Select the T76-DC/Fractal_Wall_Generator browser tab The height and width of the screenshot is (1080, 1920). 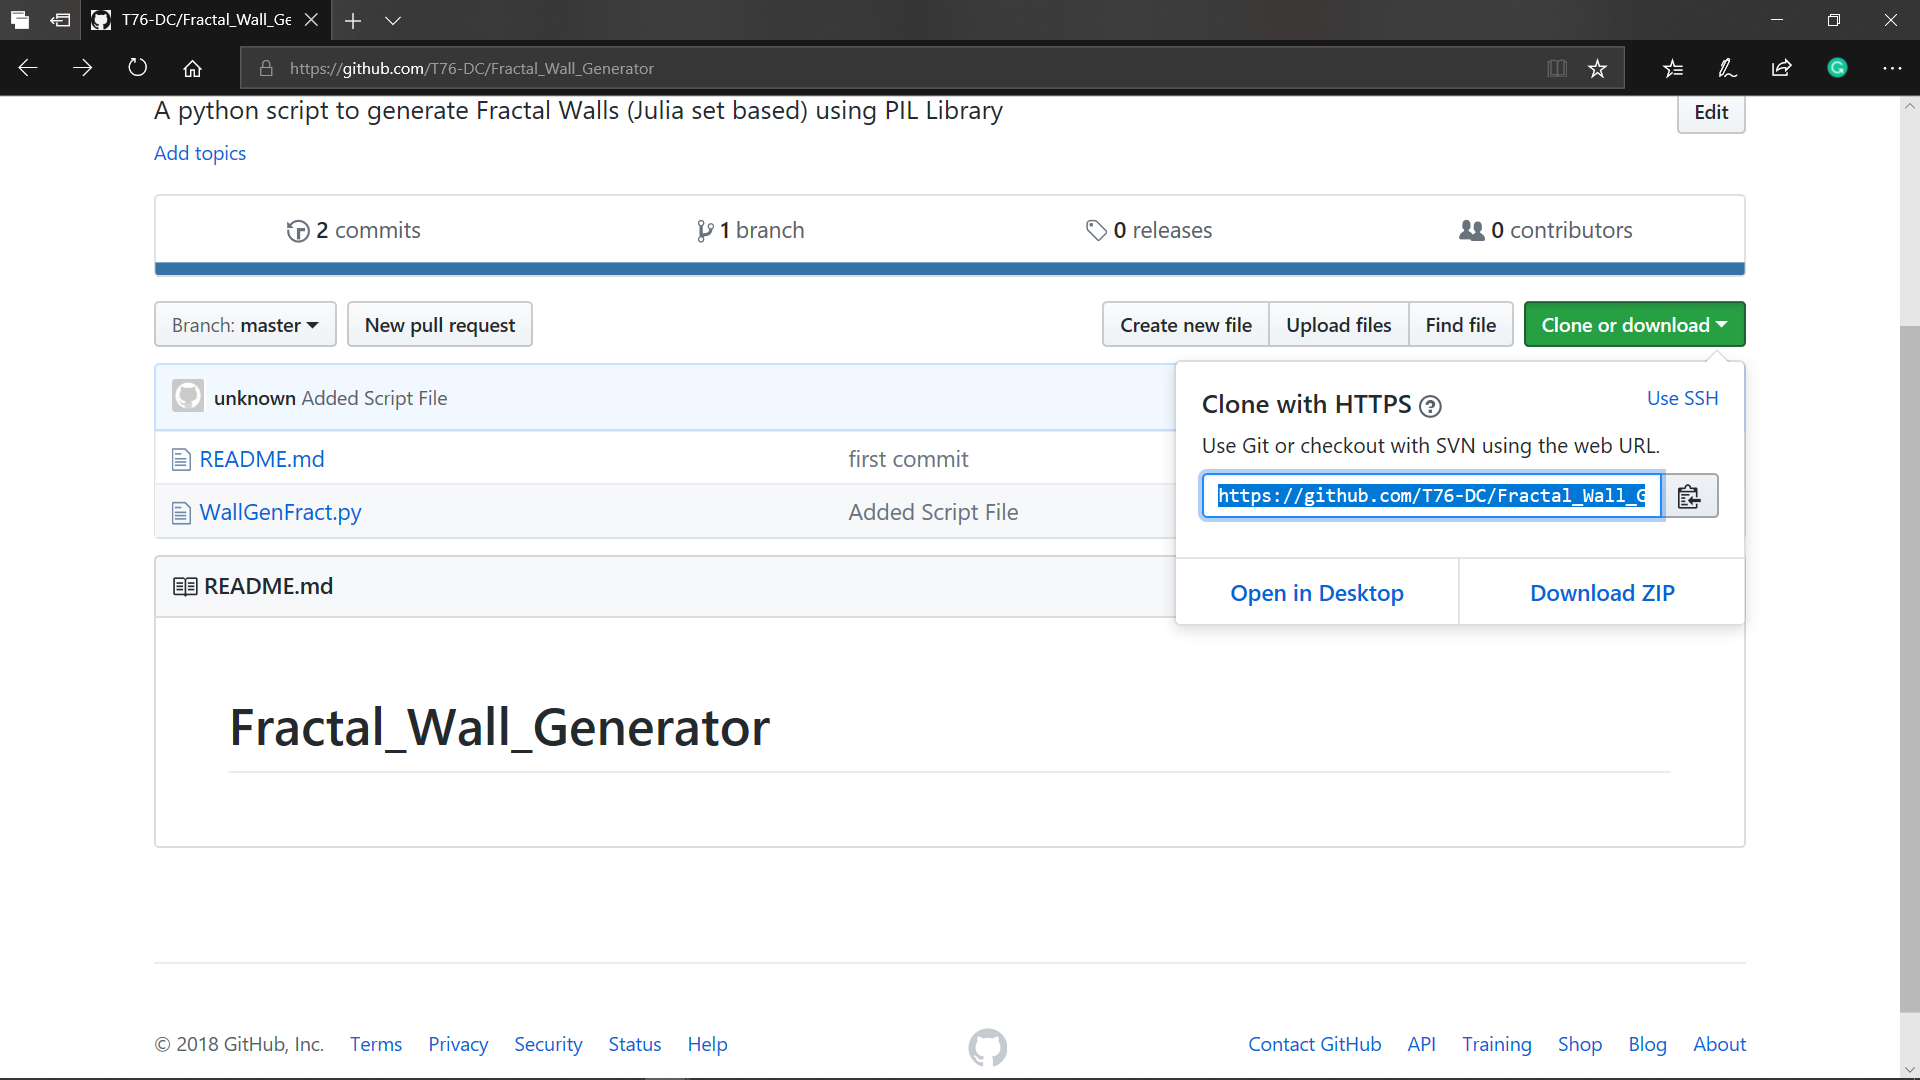pos(196,20)
